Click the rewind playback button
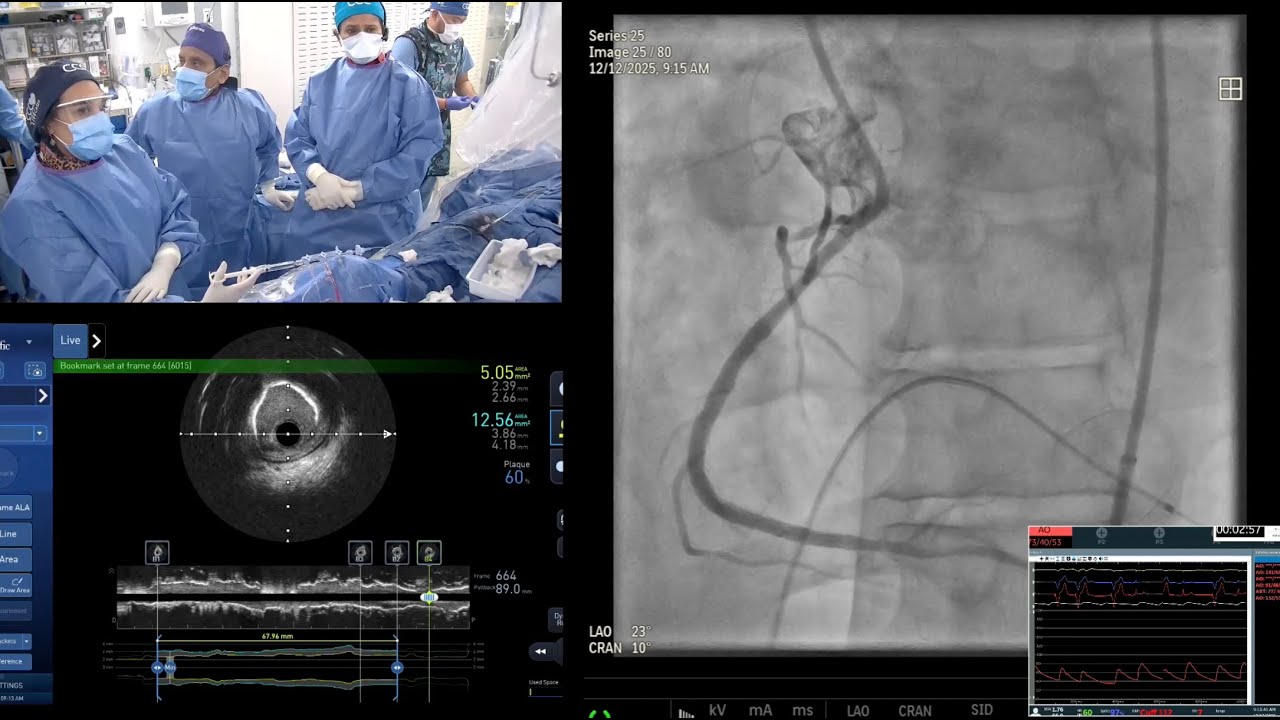 point(541,651)
